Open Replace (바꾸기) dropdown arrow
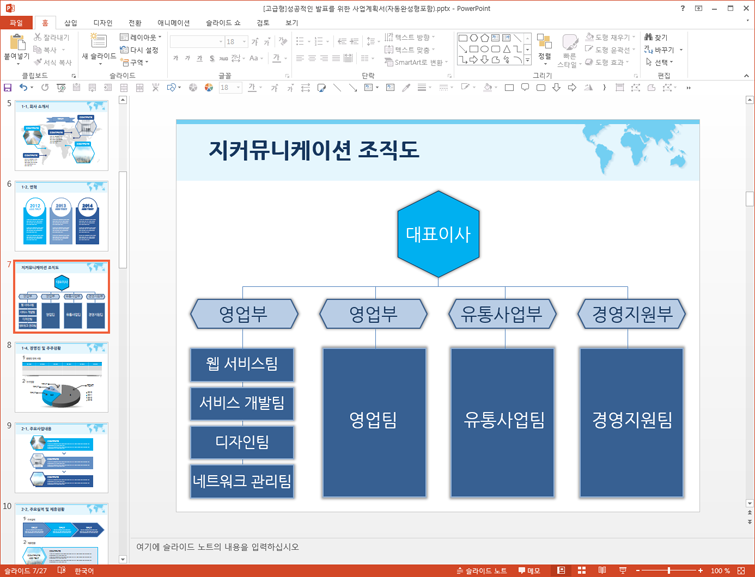 click(x=681, y=50)
